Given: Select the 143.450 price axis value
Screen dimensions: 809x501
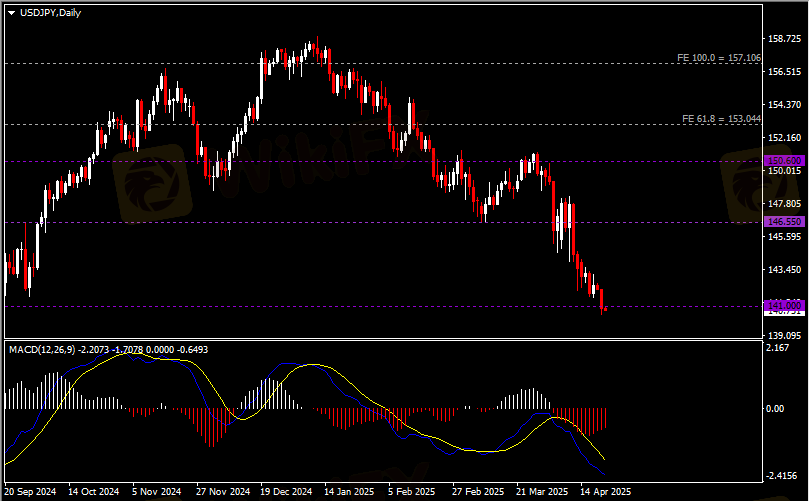Looking at the screenshot, I should pyautogui.click(x=784, y=270).
